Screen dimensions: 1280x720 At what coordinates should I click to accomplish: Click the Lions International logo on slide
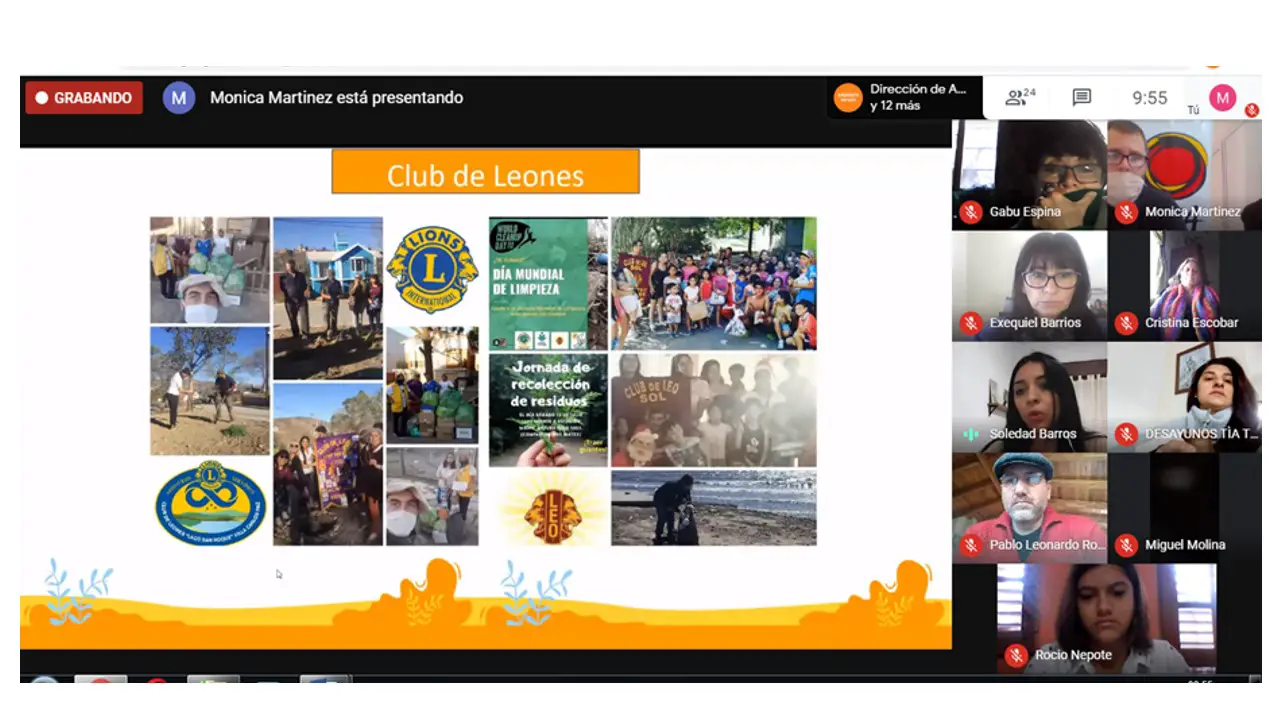(x=432, y=269)
